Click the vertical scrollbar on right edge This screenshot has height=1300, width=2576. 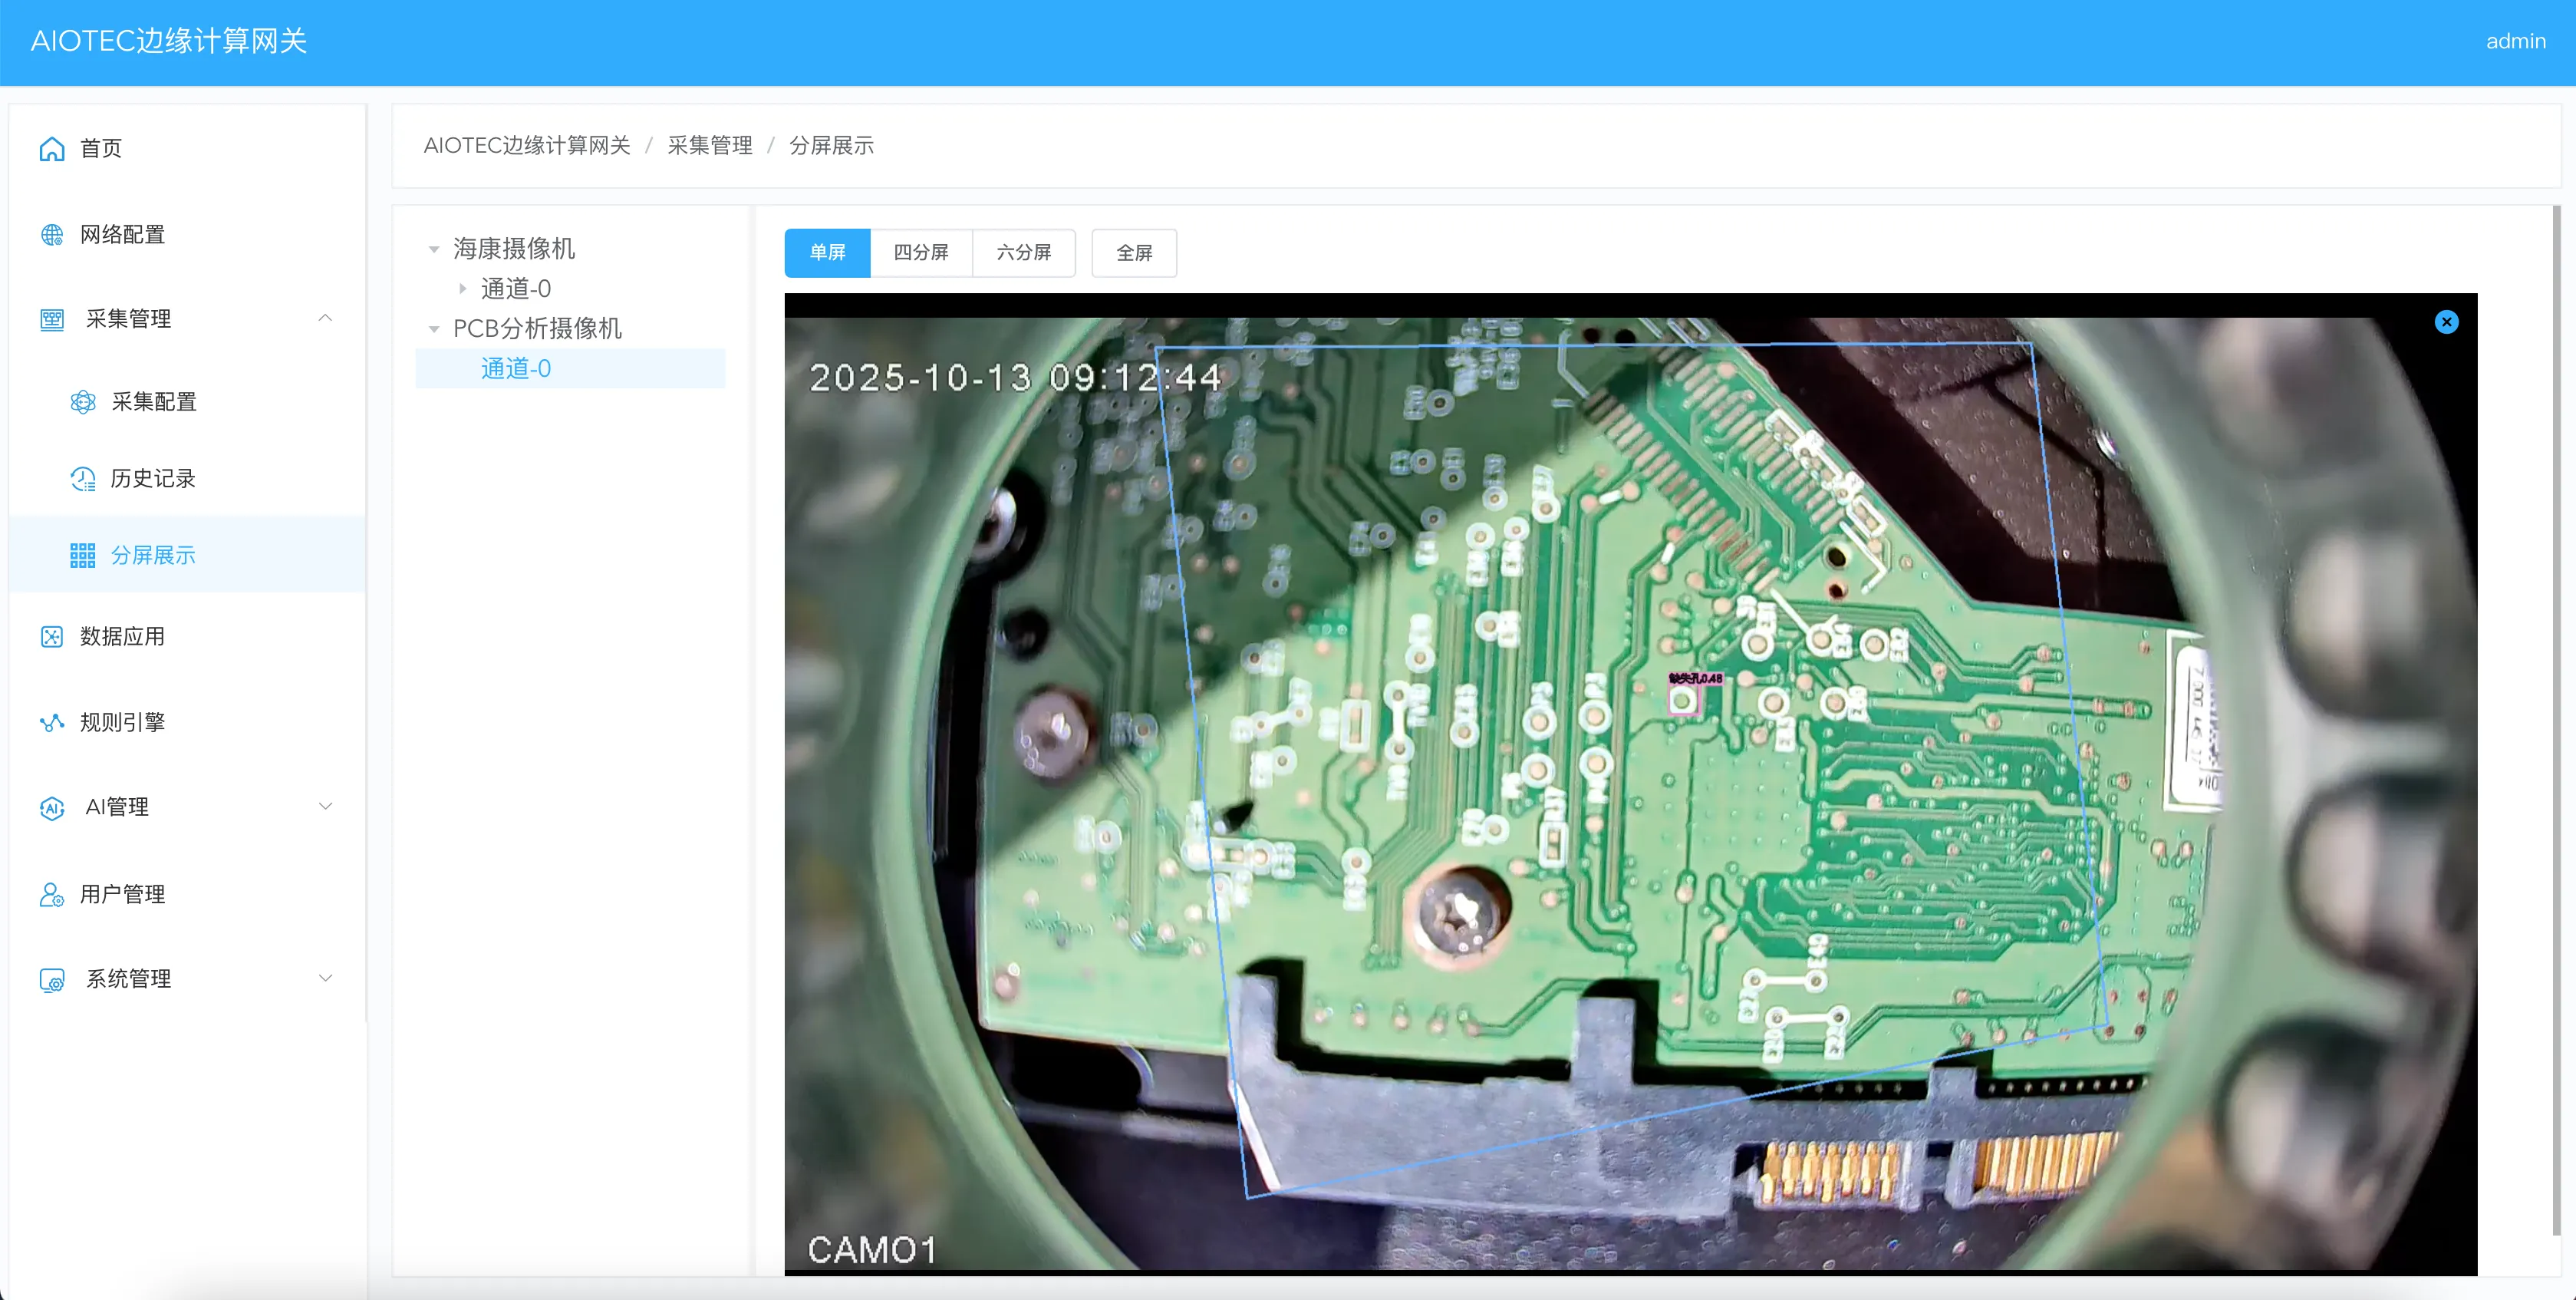tap(2556, 720)
